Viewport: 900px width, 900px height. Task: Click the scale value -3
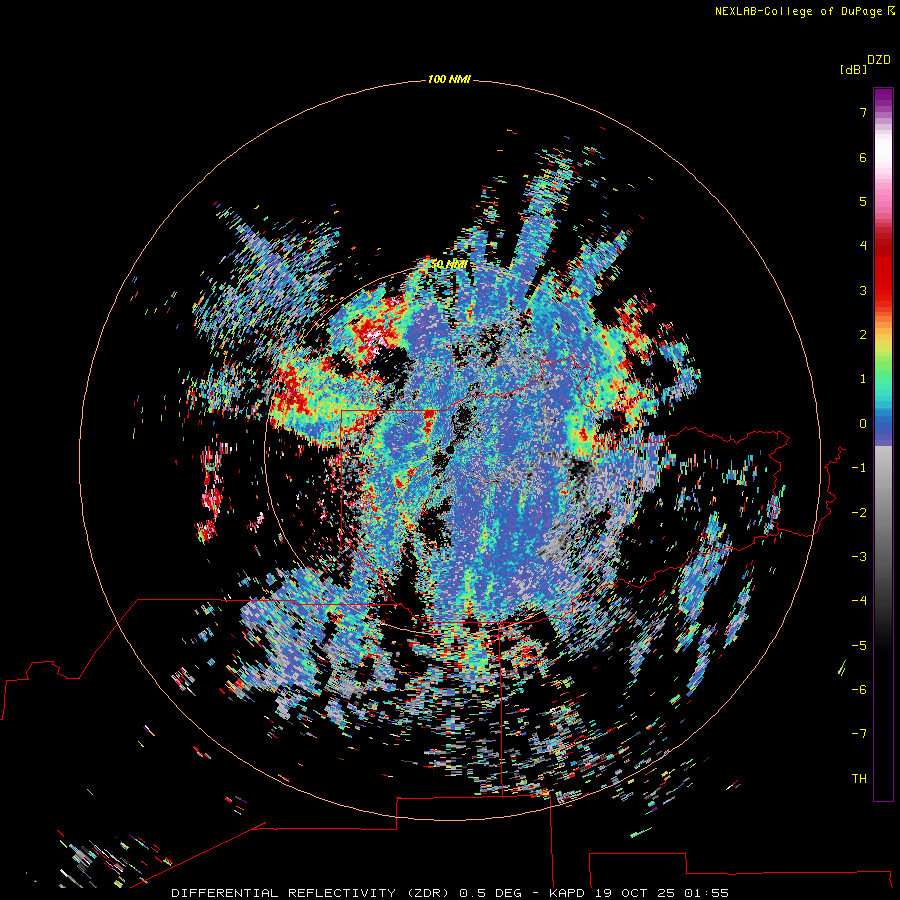click(x=859, y=557)
